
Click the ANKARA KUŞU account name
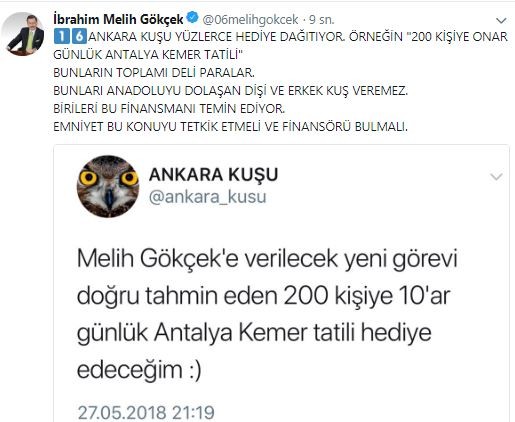coord(213,175)
